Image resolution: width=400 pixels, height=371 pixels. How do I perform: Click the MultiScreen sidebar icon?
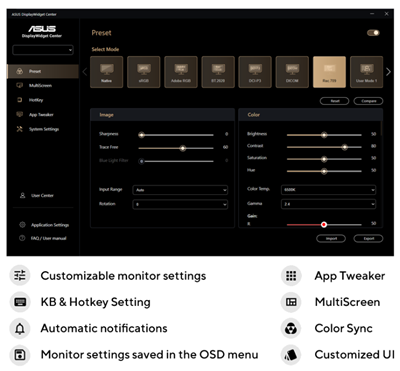tap(20, 85)
